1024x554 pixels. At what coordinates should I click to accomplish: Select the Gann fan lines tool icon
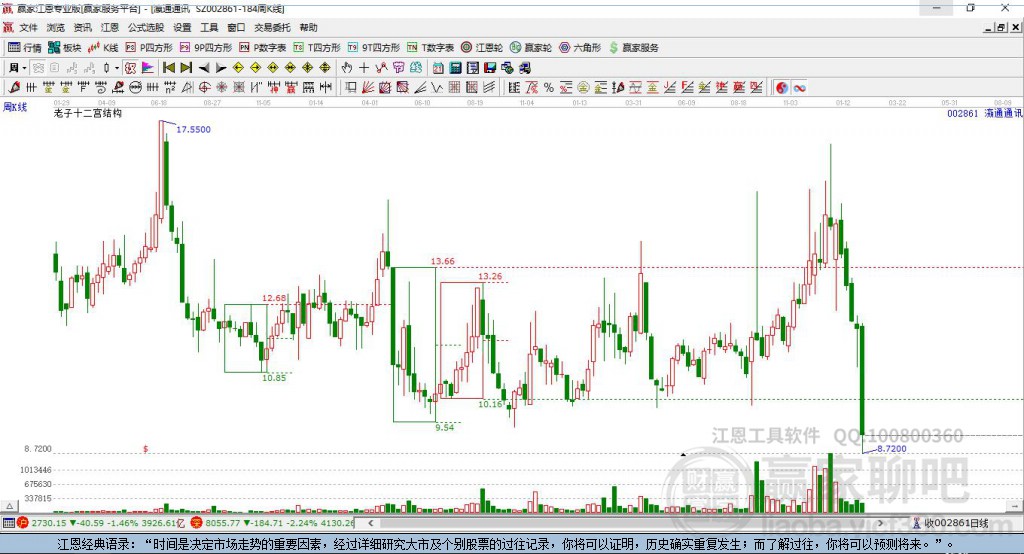(368, 88)
